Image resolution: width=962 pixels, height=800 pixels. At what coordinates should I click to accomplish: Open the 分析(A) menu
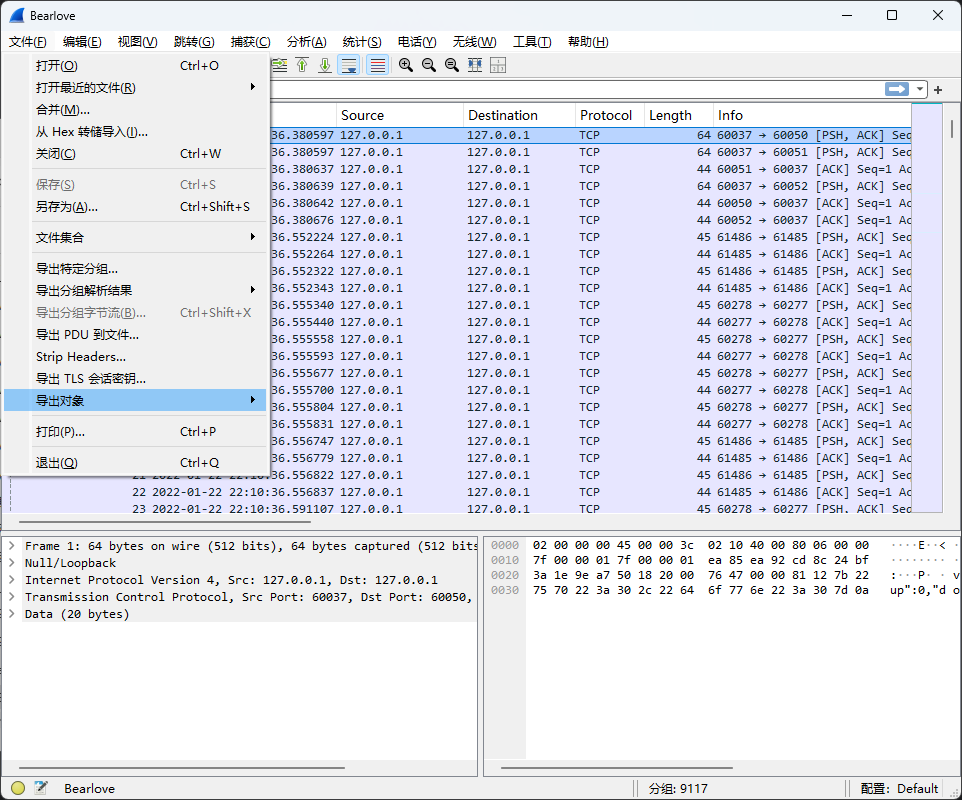(306, 42)
